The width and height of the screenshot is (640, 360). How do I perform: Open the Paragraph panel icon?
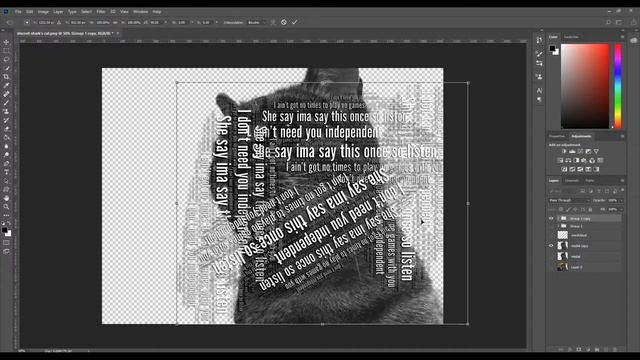click(539, 99)
